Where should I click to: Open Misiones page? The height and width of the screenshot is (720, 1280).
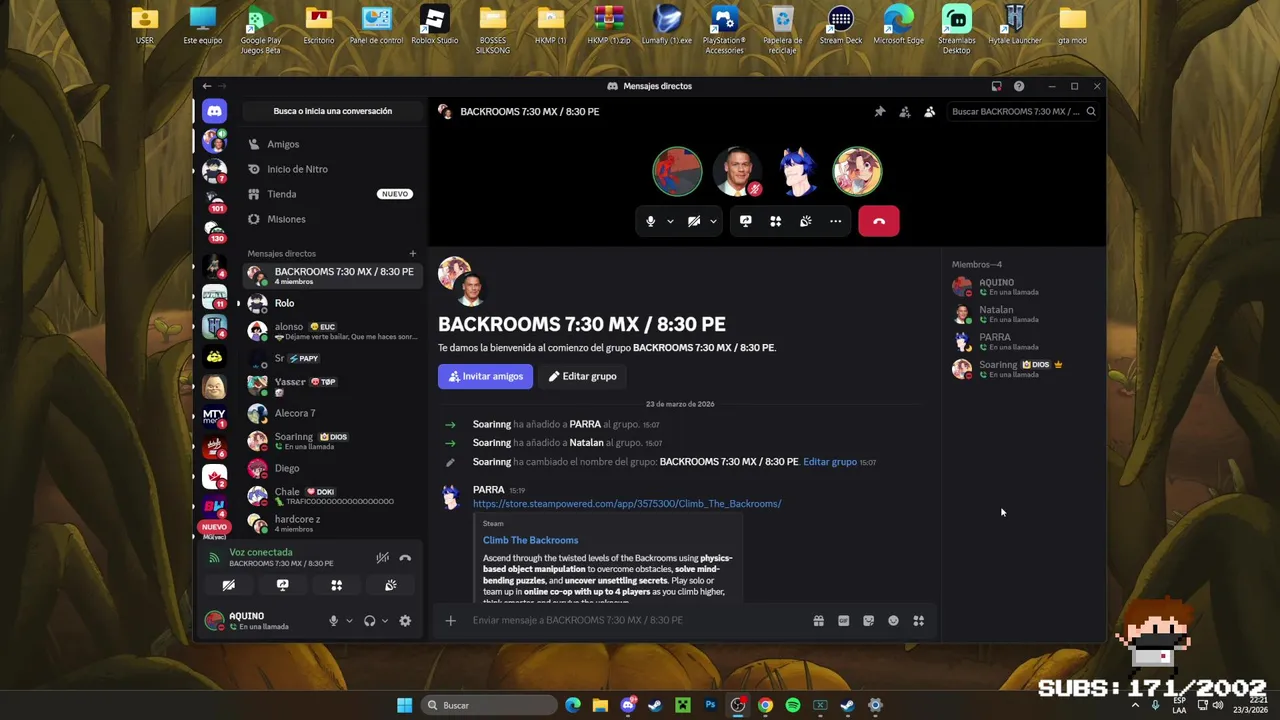[x=331, y=219]
